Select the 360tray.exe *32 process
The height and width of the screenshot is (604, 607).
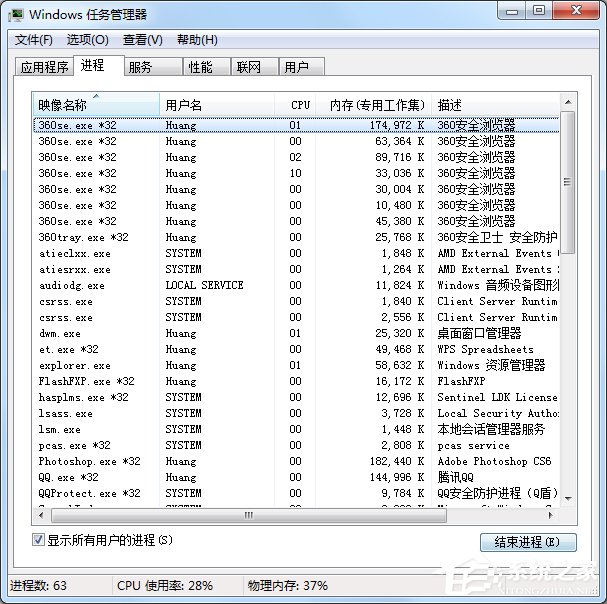pos(296,237)
